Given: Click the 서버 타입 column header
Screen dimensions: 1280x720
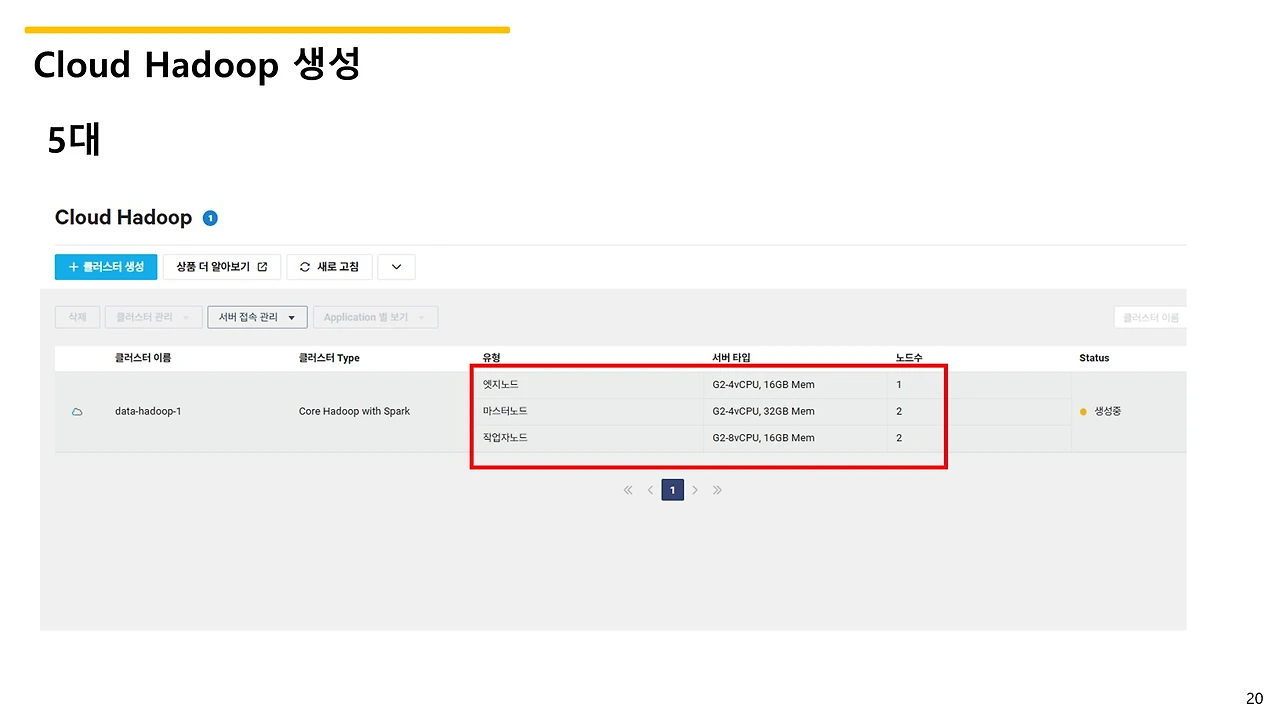Looking at the screenshot, I should click(731, 358).
